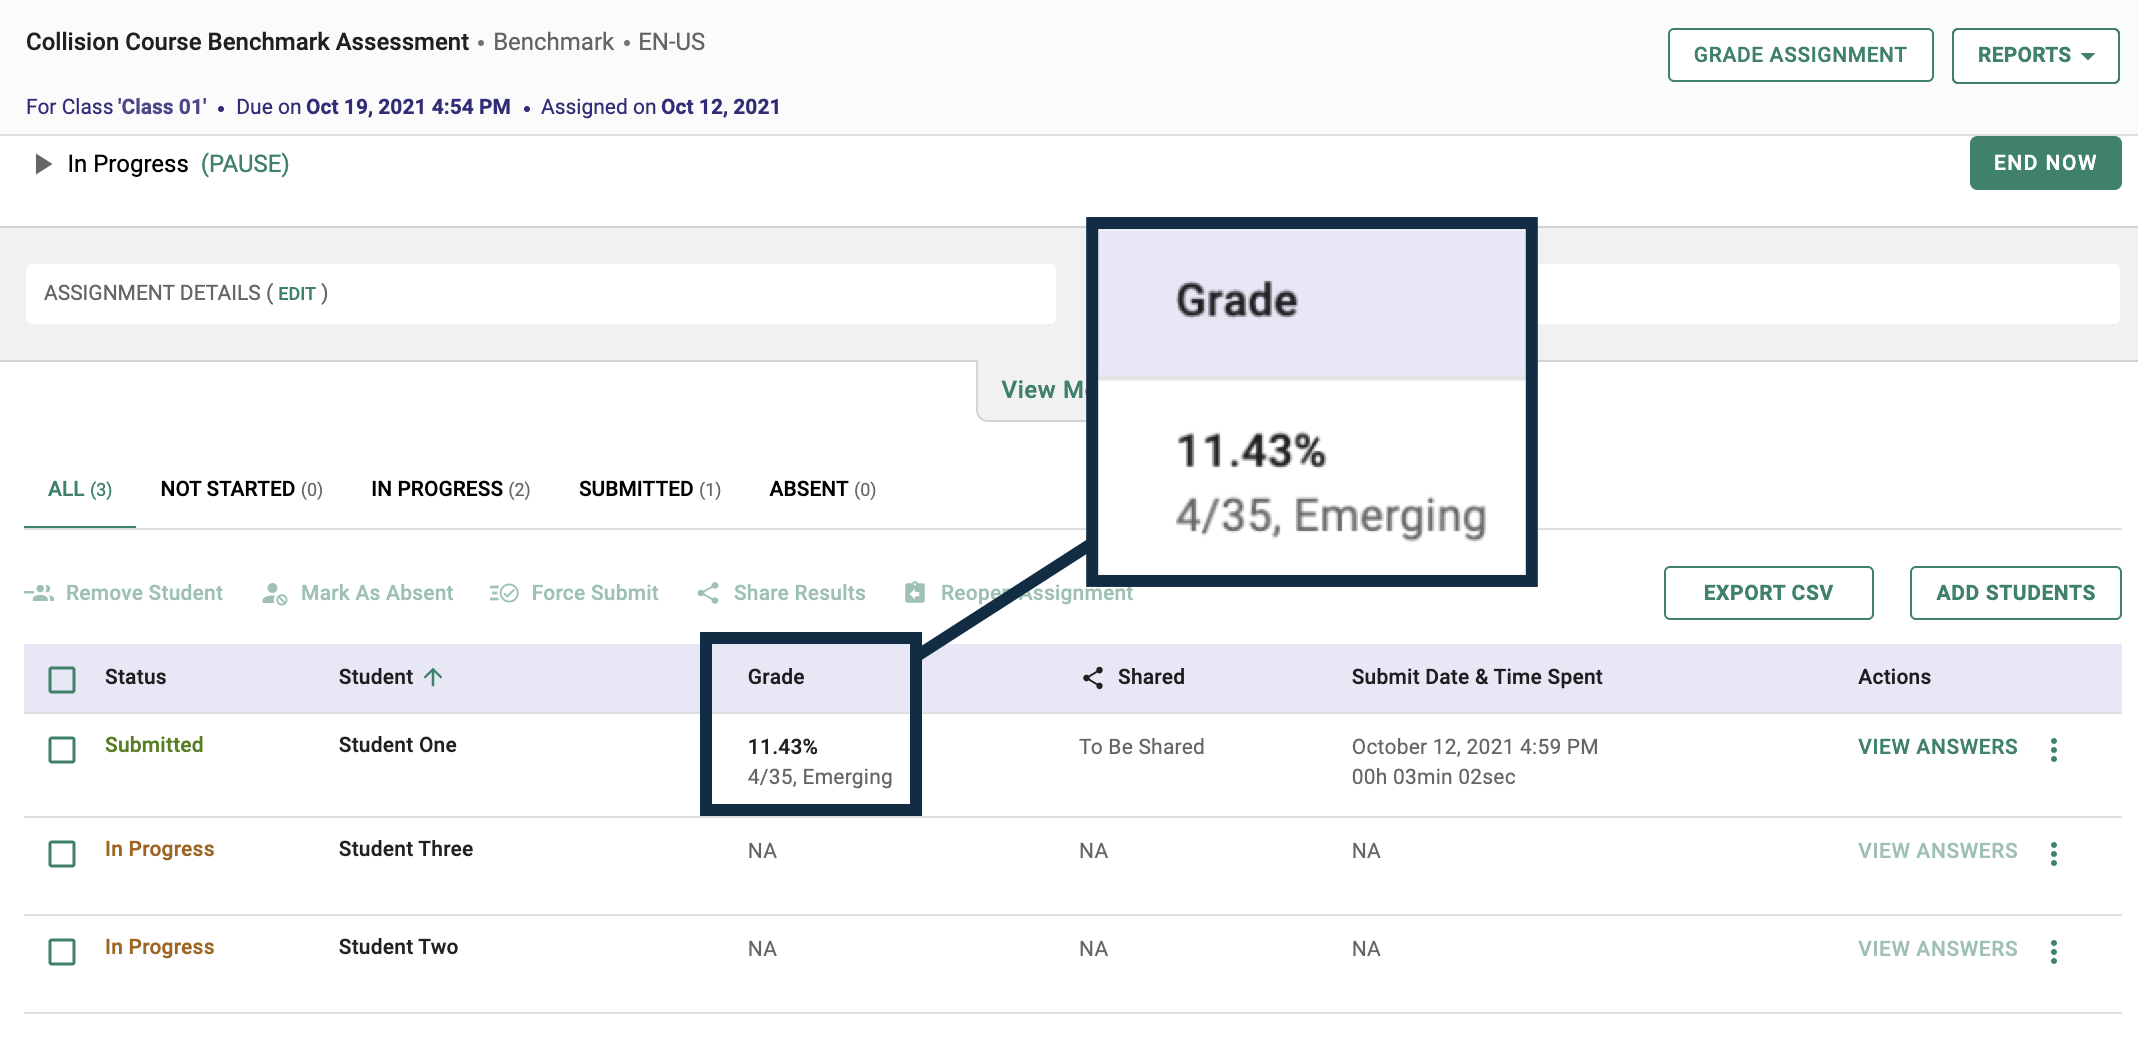Tick the checkbox for Student Three

click(62, 853)
